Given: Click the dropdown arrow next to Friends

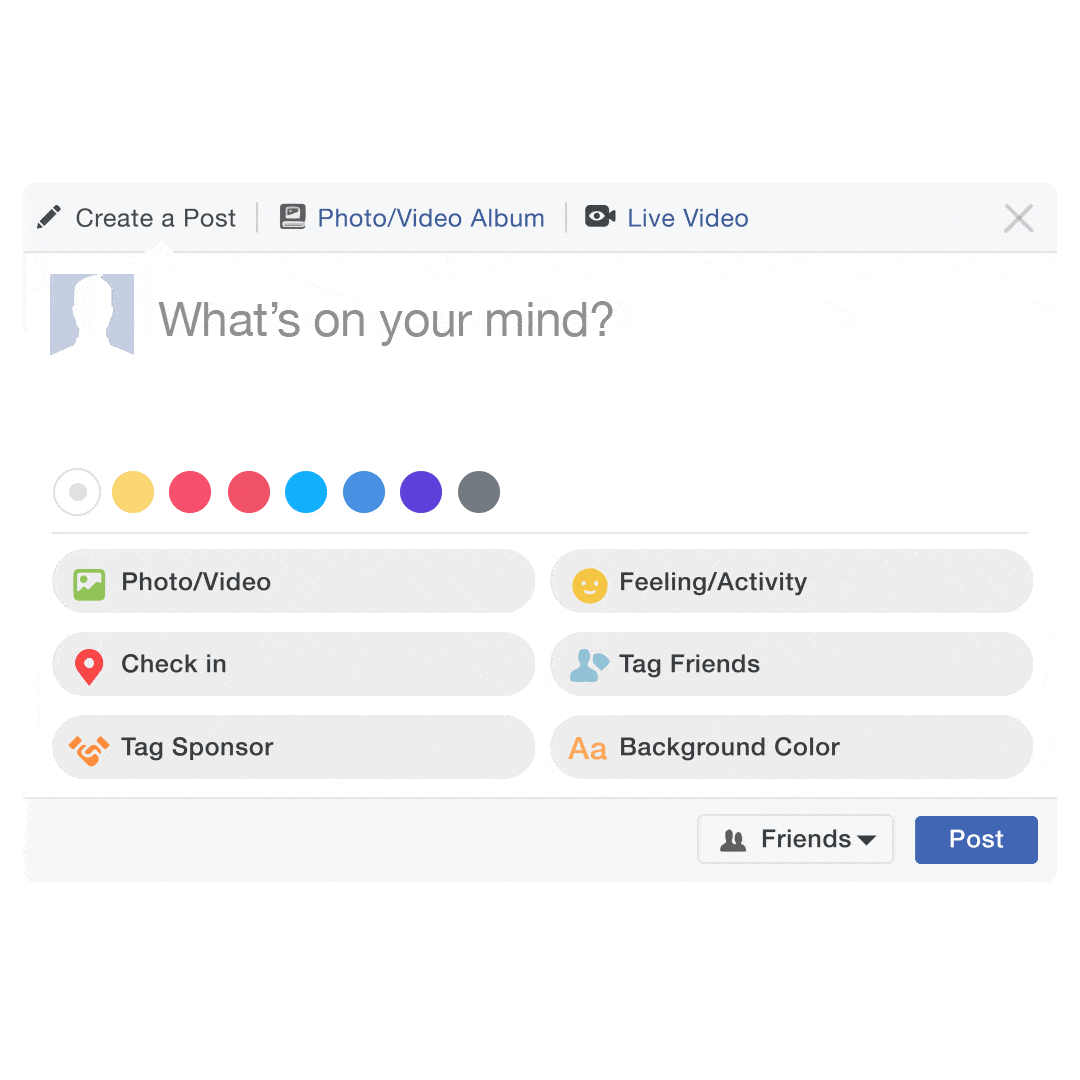Looking at the screenshot, I should tap(866, 840).
